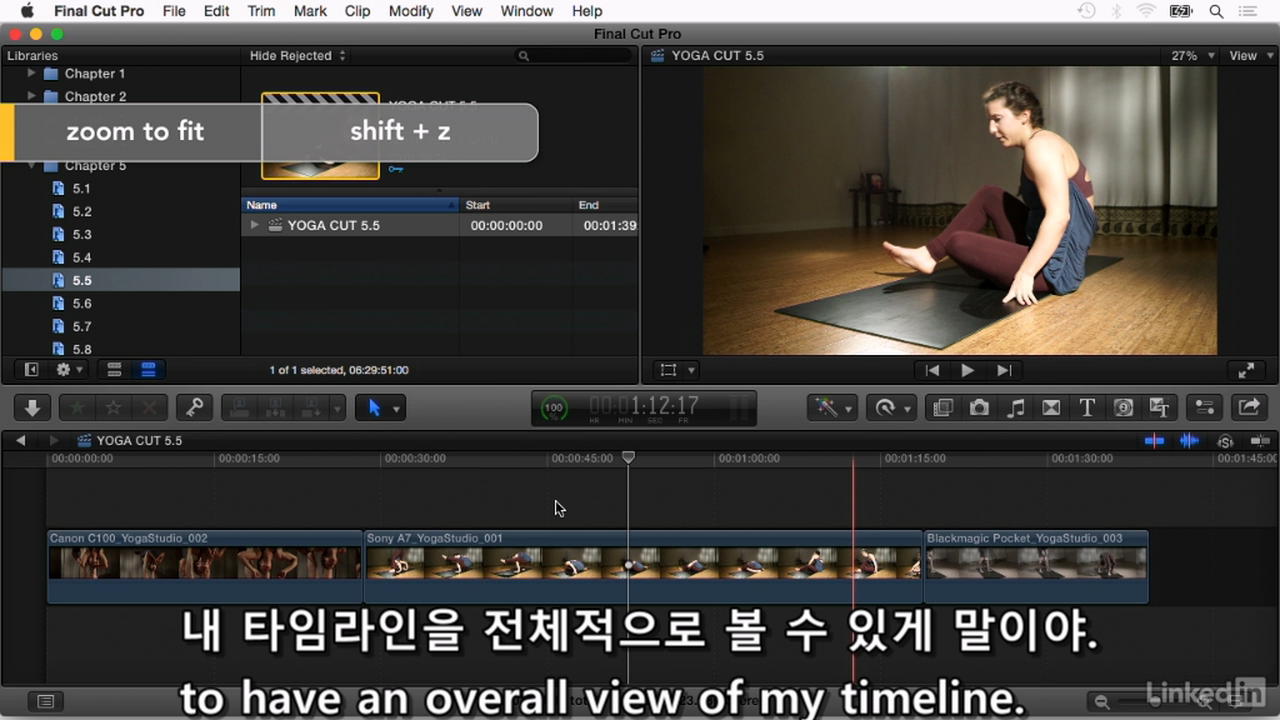Play the viewer video
The image size is (1280, 720).
tap(968, 370)
